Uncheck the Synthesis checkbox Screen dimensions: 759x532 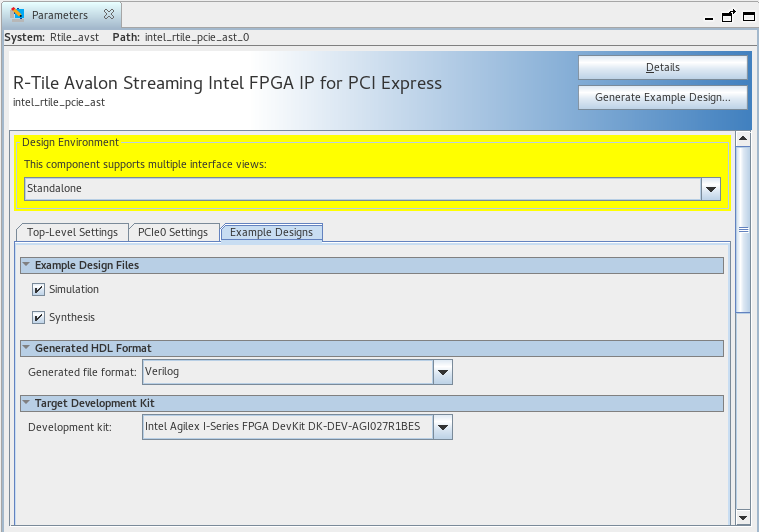tap(39, 318)
